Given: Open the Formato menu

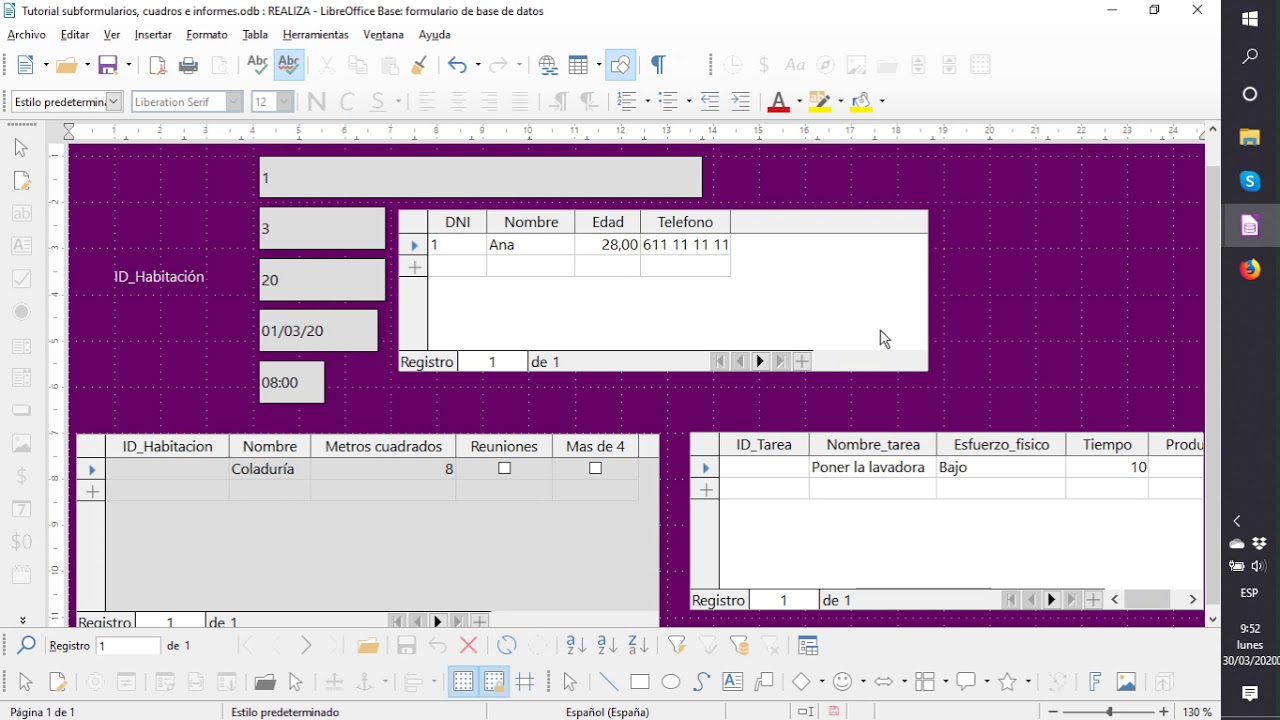Looking at the screenshot, I should click(207, 35).
